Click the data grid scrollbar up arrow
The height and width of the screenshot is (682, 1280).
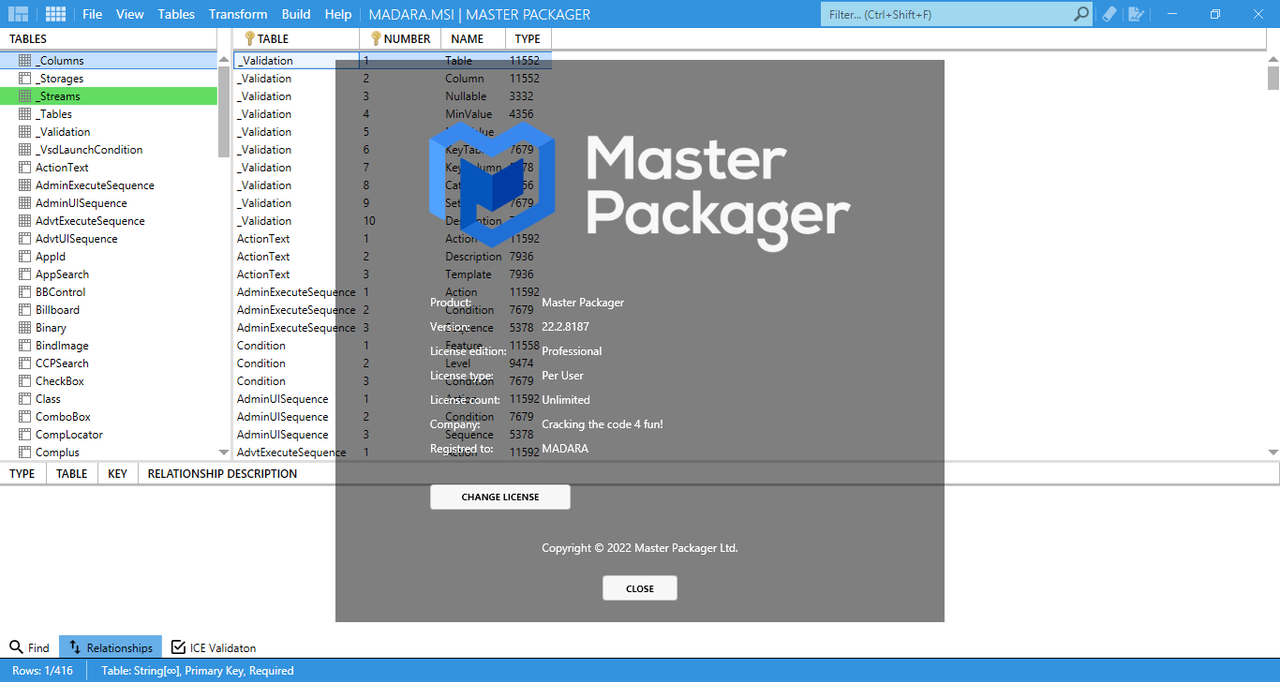pyautogui.click(x=1273, y=60)
